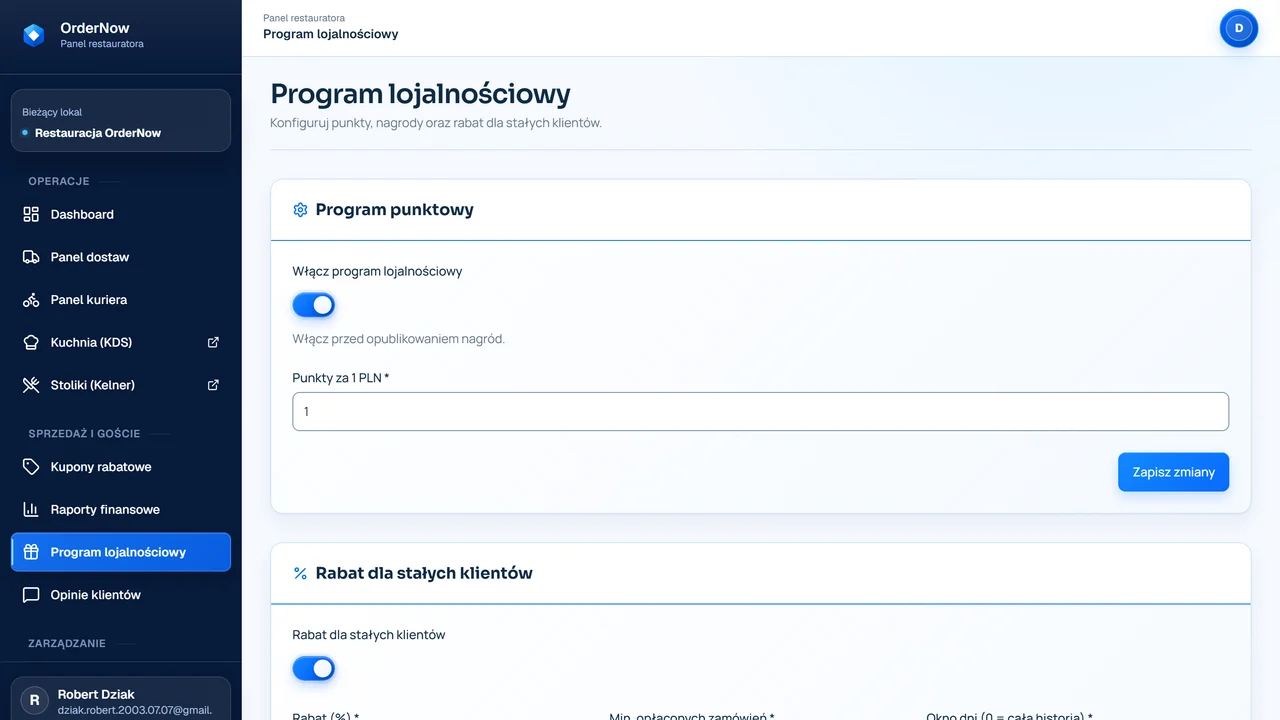Open Panel kuriera page
Screen dimensions: 1280x720
tap(121, 300)
